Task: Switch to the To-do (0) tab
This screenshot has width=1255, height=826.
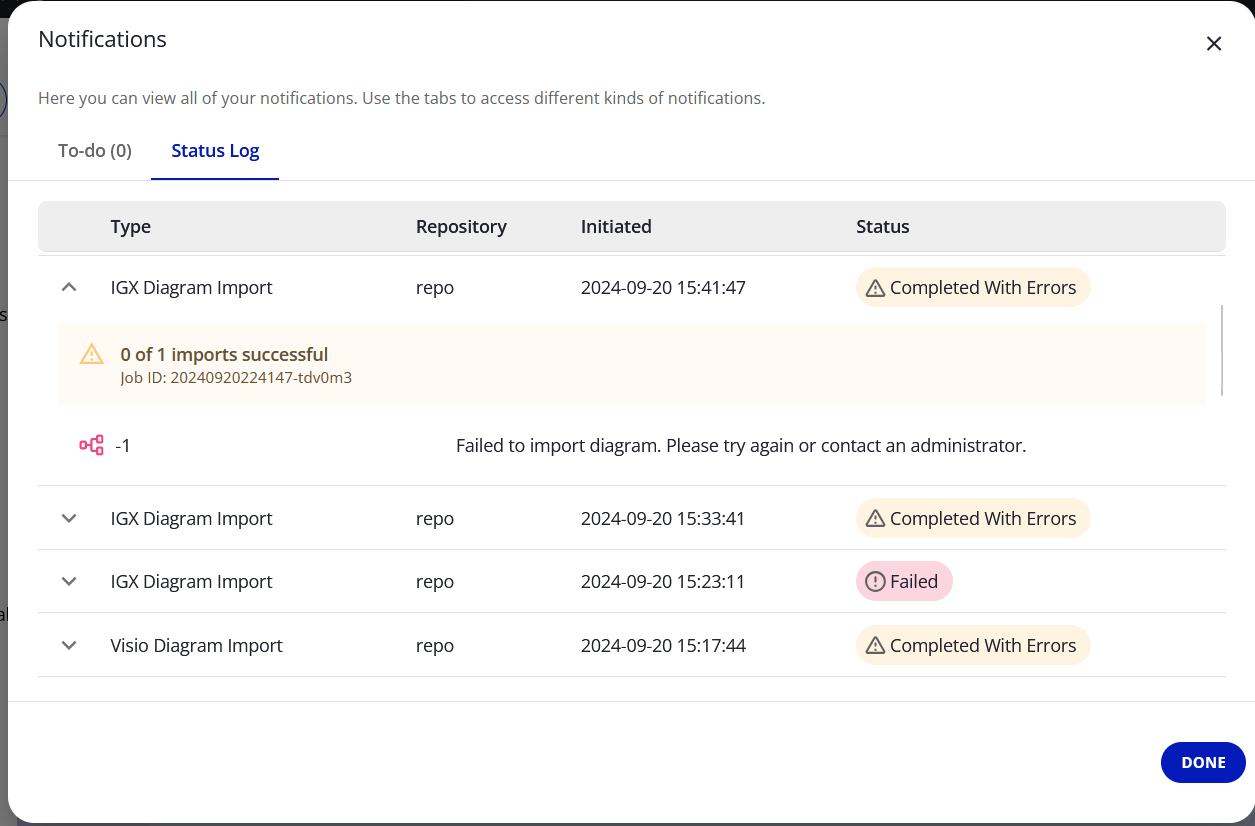Action: click(x=95, y=151)
